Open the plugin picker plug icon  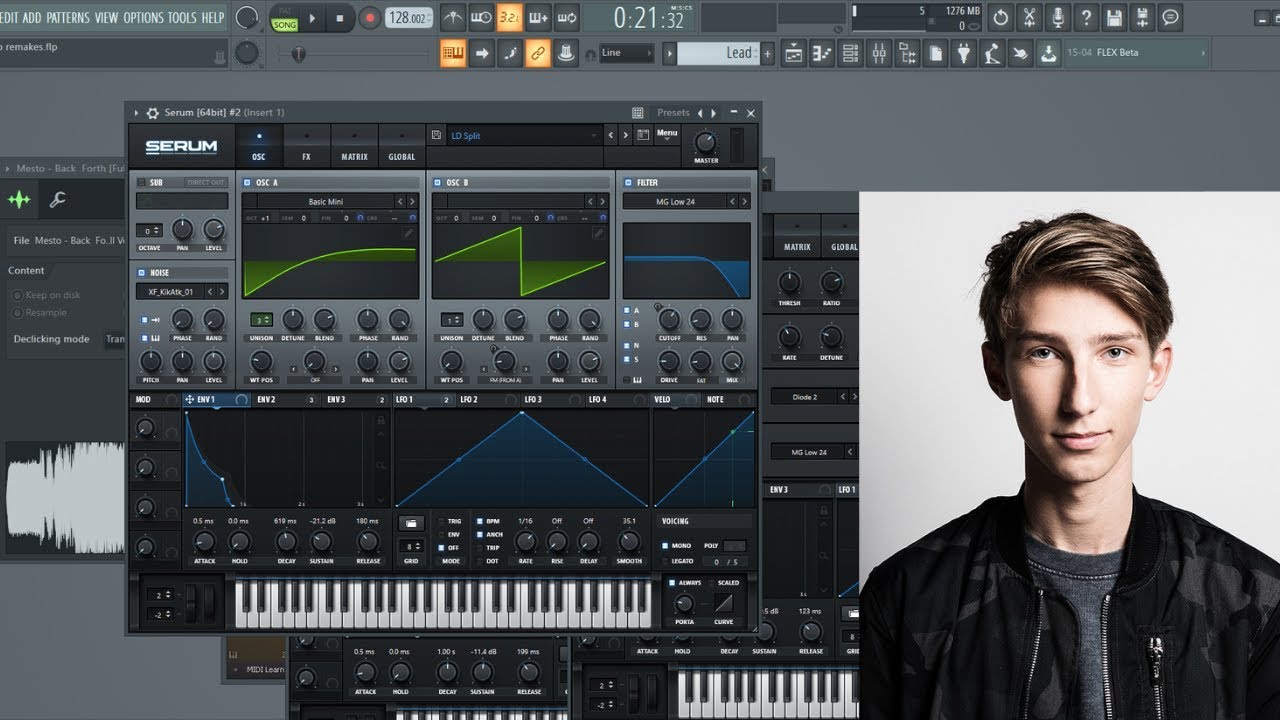pyautogui.click(x=963, y=53)
